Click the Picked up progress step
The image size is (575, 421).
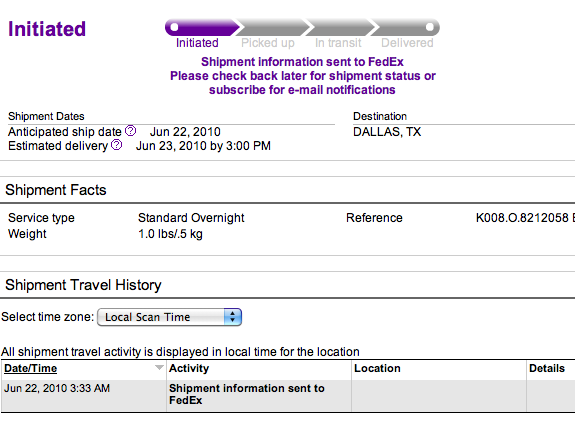click(x=268, y=43)
